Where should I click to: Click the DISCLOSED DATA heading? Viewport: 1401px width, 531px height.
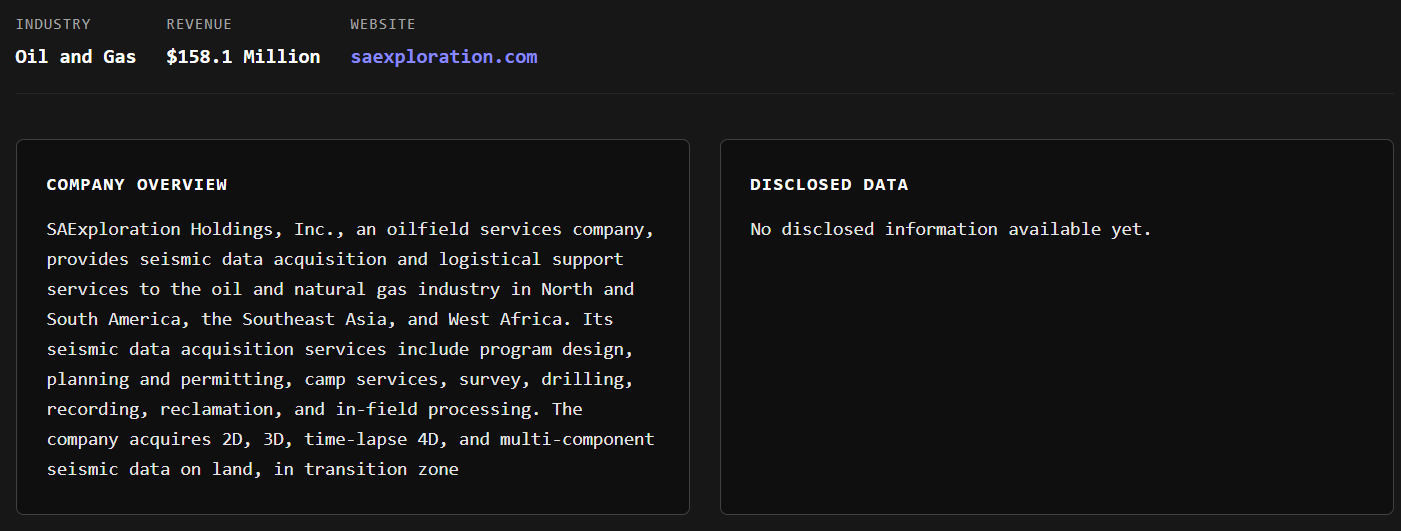tap(829, 185)
